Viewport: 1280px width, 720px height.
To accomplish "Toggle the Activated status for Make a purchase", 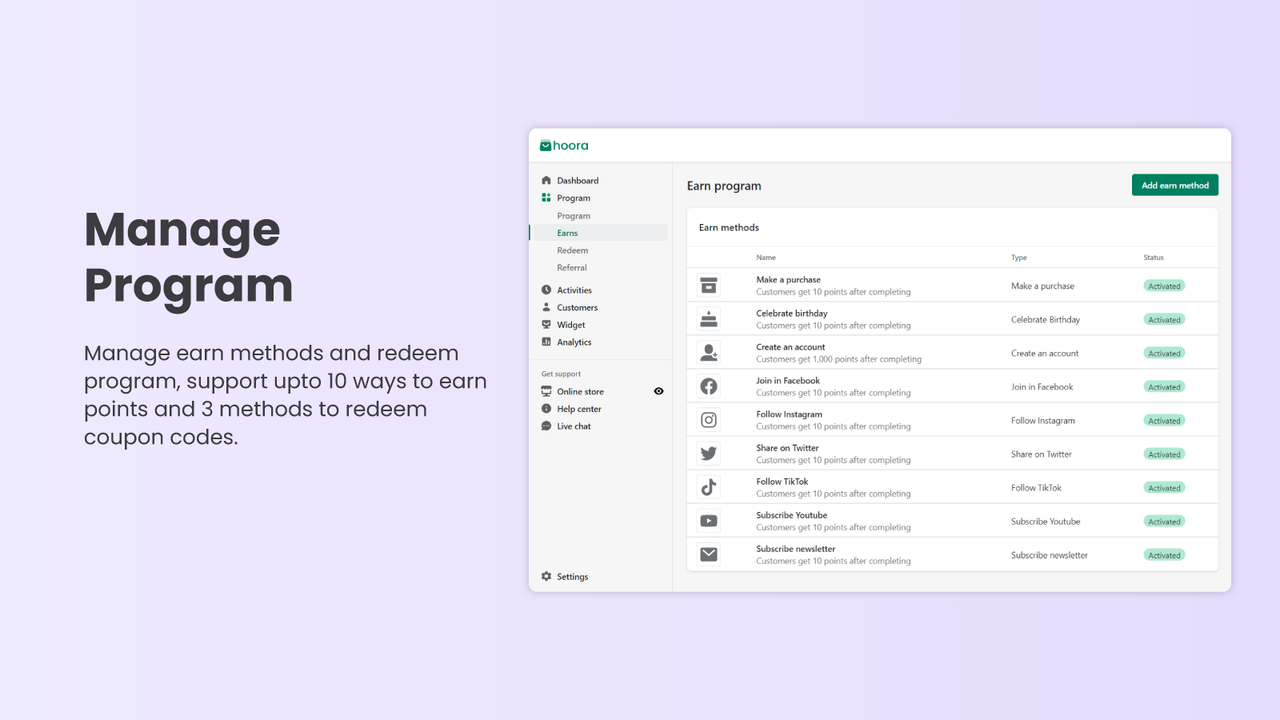I will tap(1163, 285).
